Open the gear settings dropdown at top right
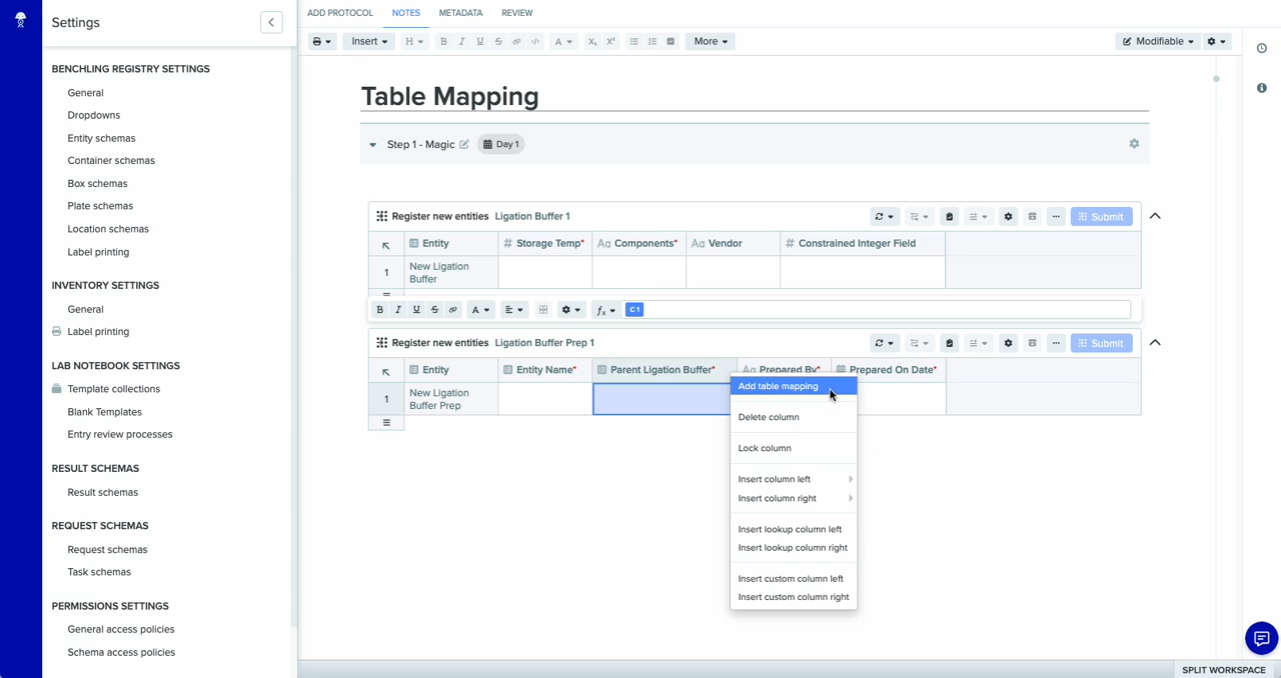The image size is (1281, 678). click(1217, 42)
